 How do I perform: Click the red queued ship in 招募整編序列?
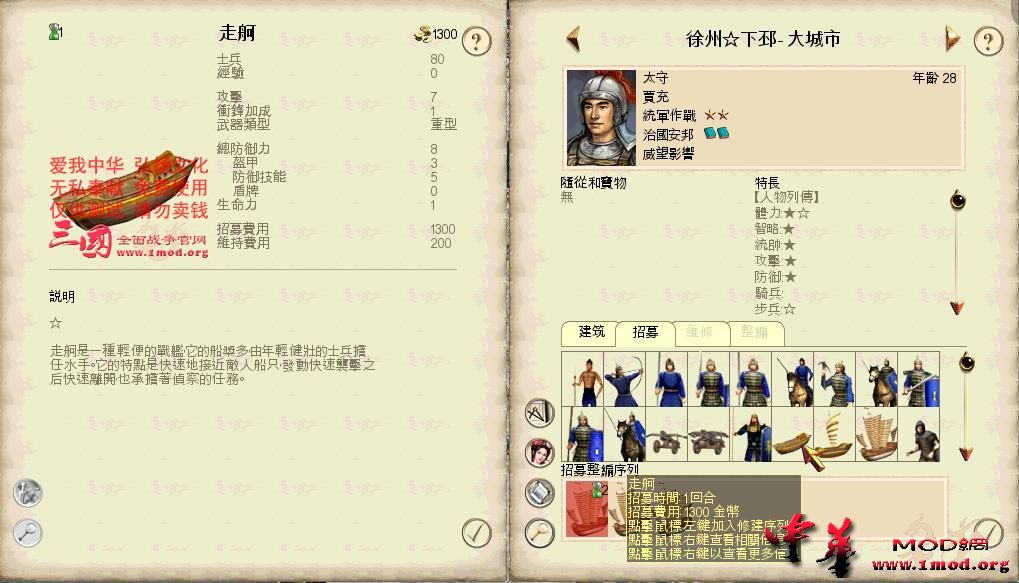coord(587,509)
